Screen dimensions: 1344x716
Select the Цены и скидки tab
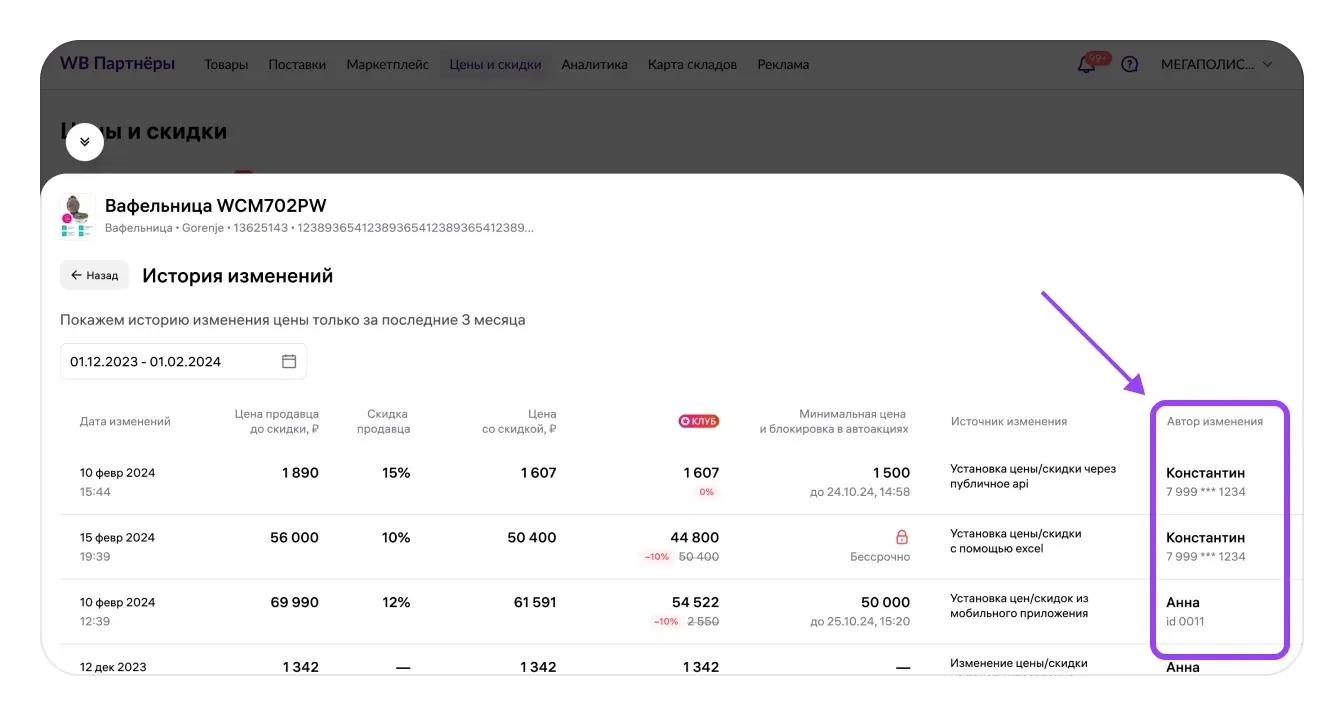pos(495,65)
